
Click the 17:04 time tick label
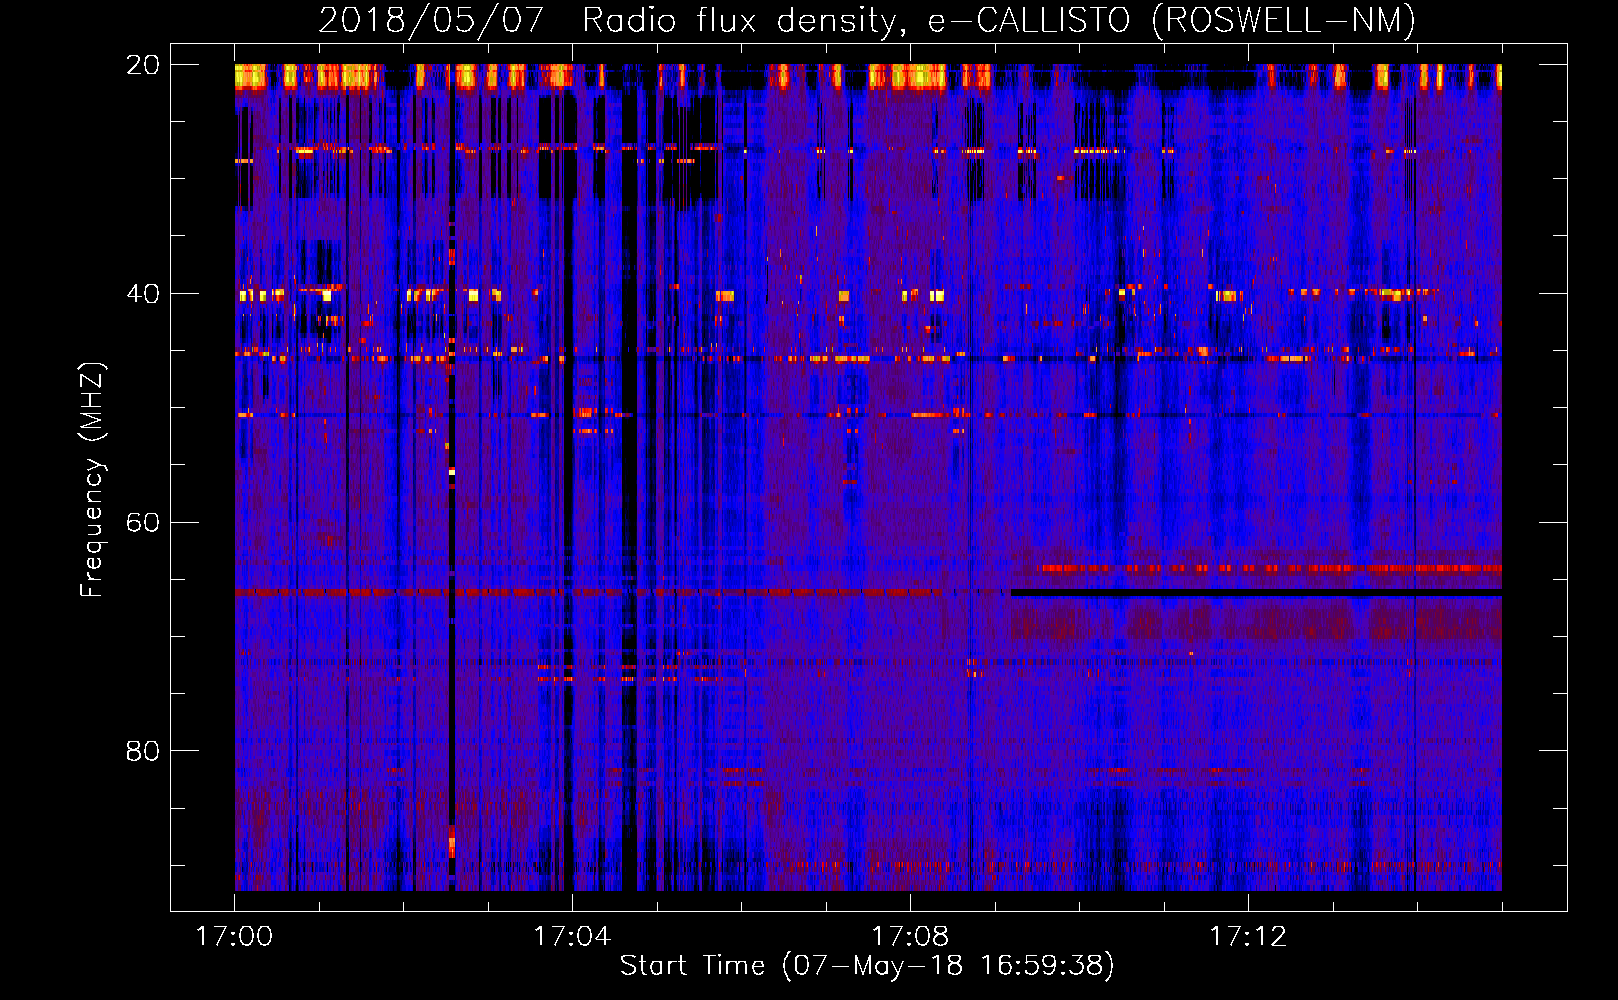pos(572,937)
